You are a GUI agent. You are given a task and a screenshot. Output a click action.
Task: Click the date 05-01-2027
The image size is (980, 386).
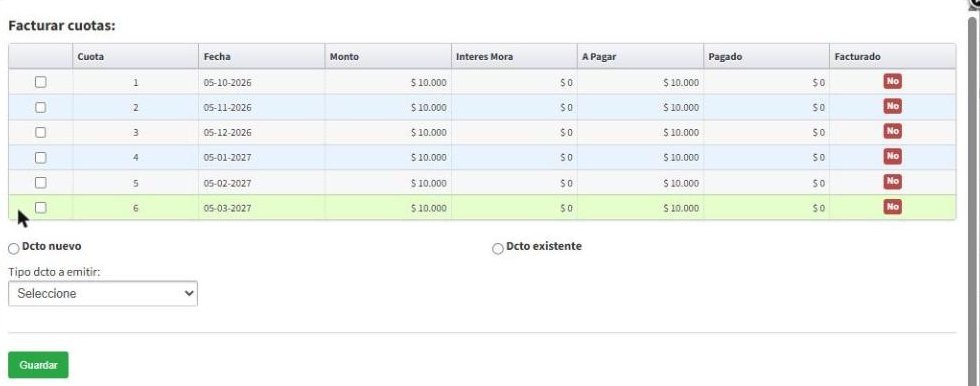[x=228, y=157]
